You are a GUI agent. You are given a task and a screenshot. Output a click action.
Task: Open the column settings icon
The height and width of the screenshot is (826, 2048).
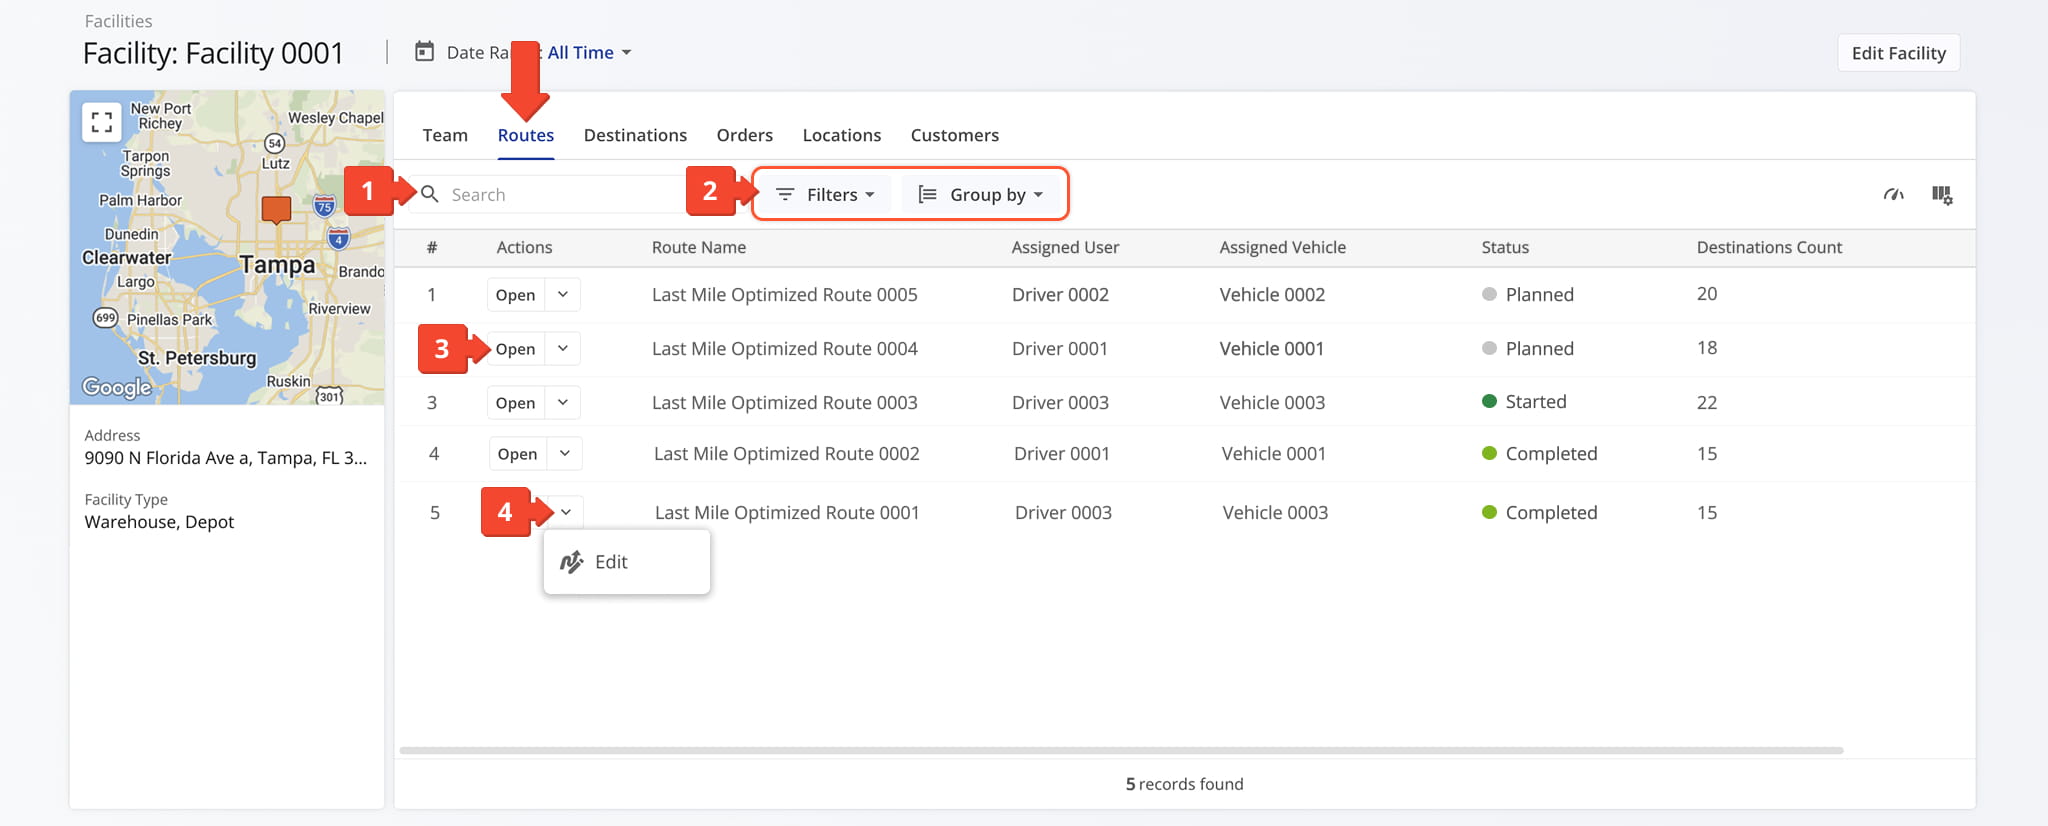coord(1941,195)
